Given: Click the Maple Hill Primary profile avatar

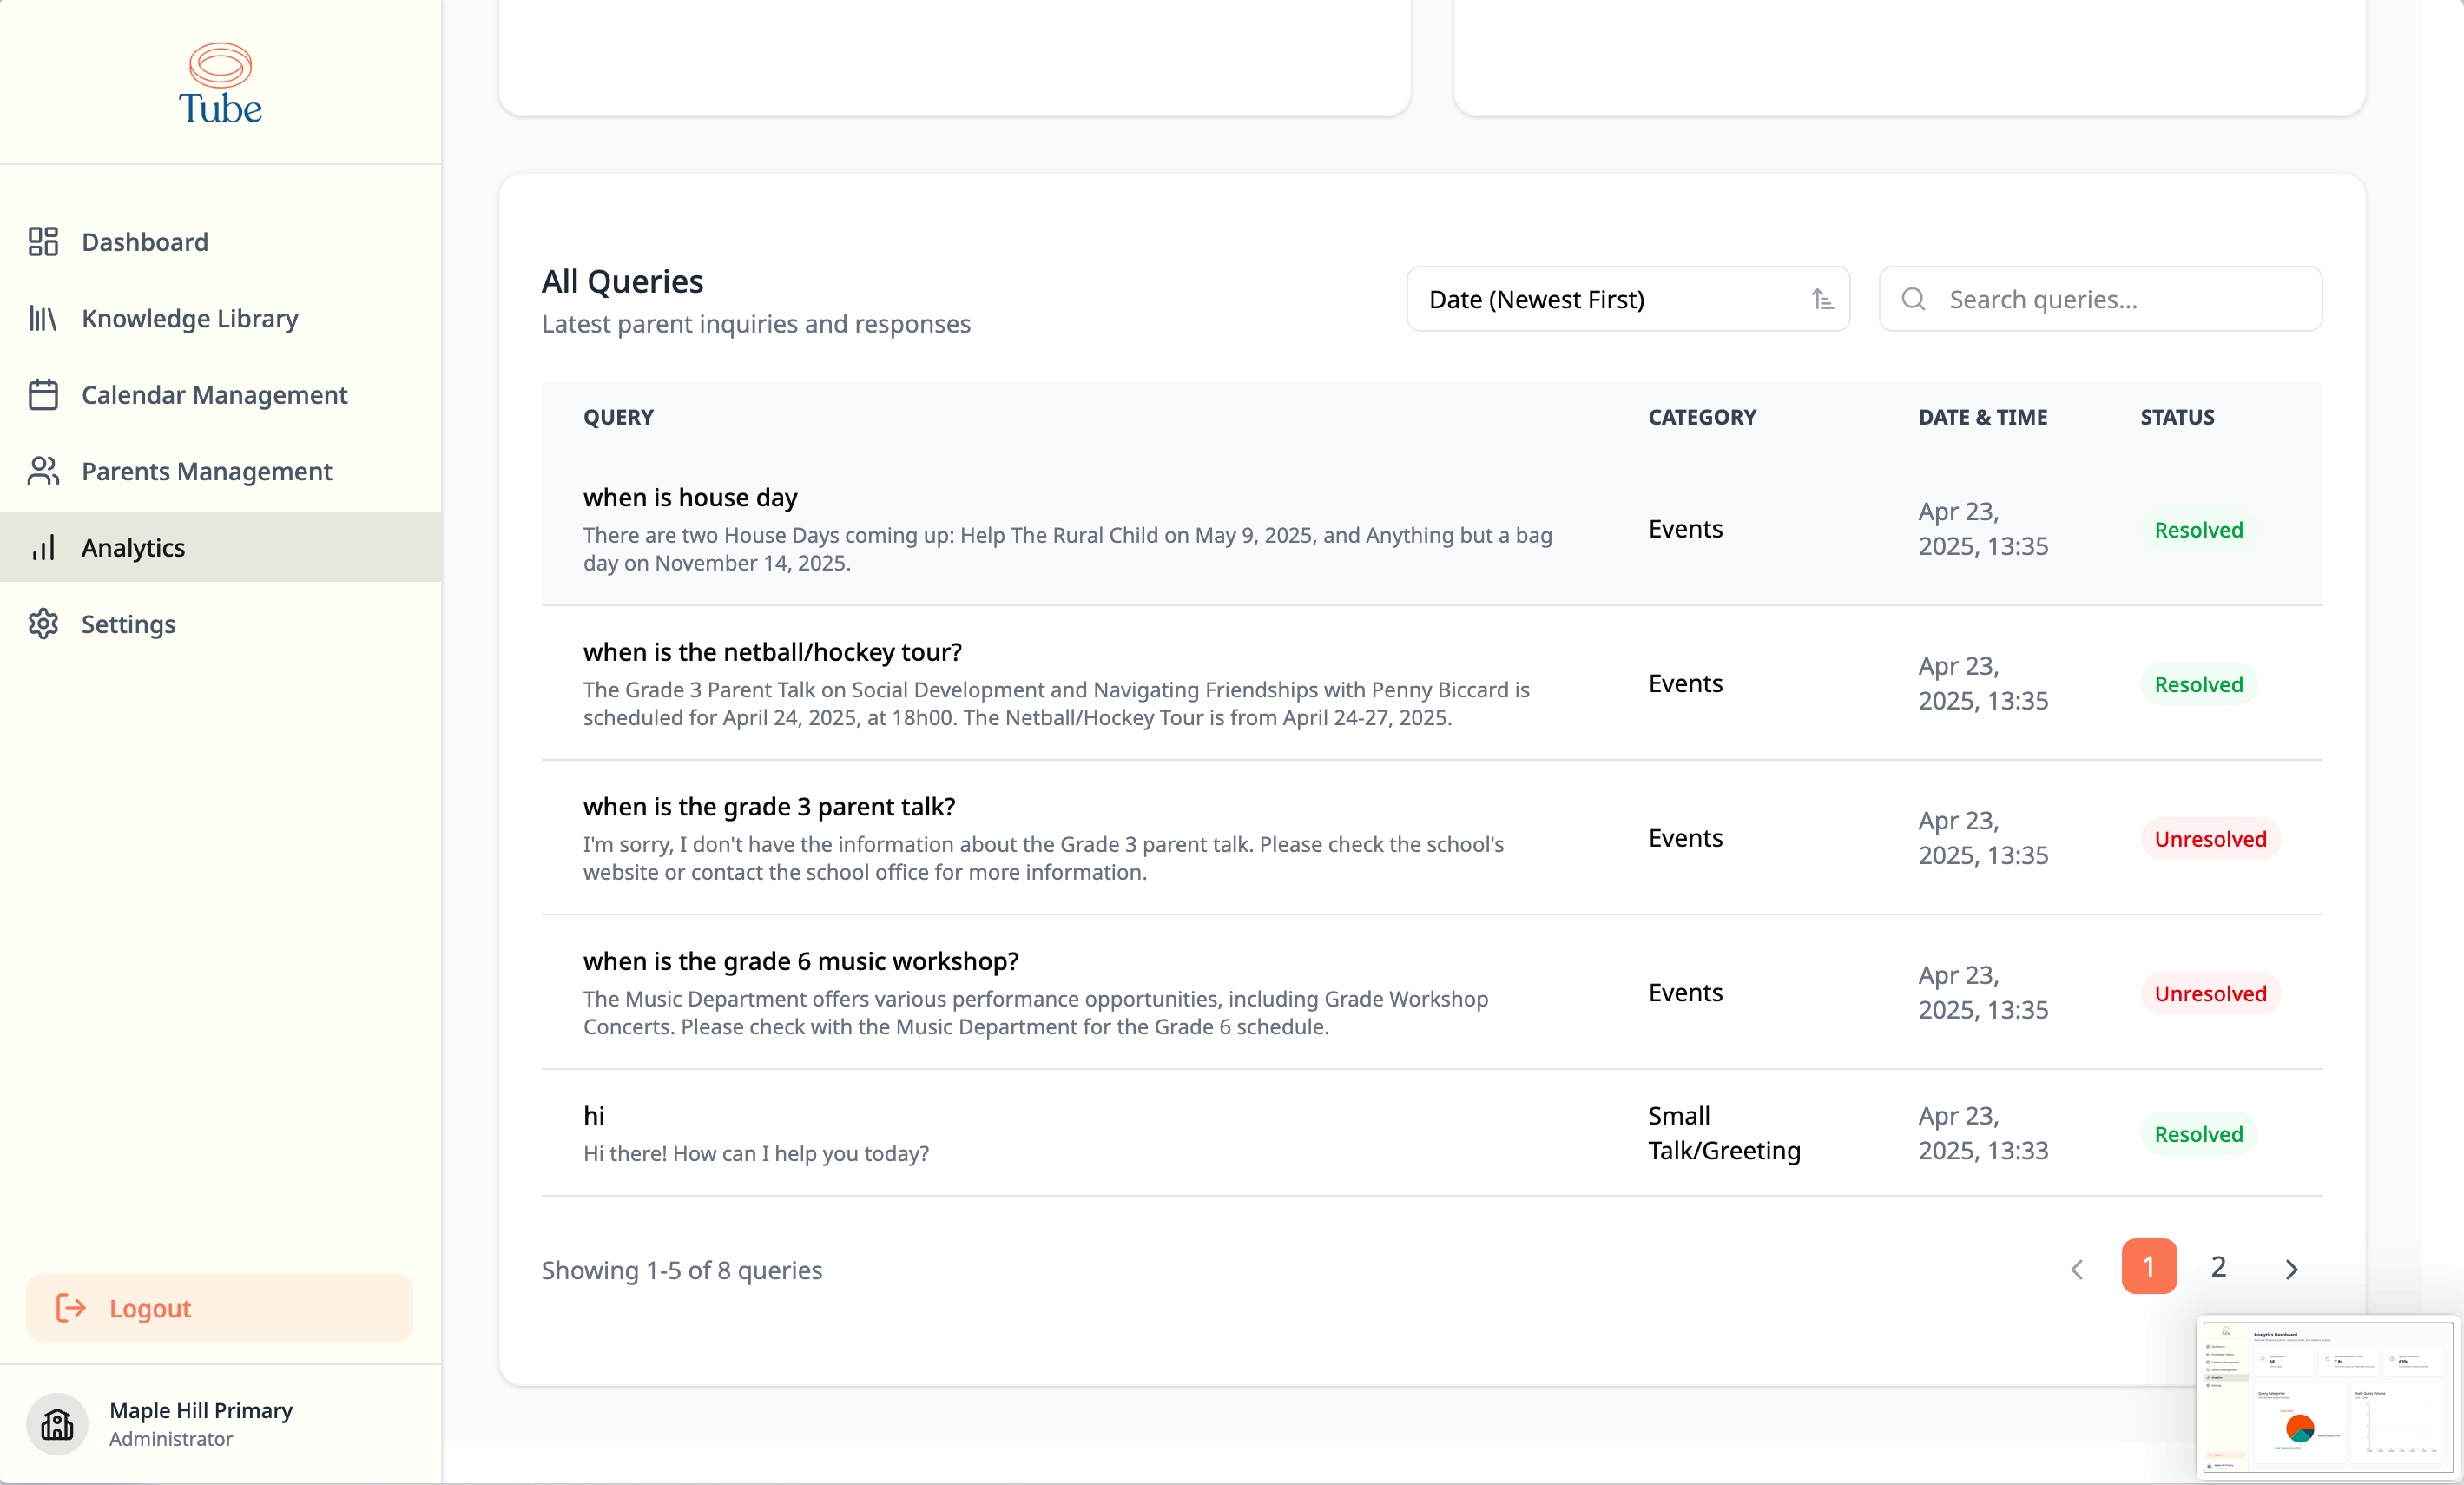Looking at the screenshot, I should click(x=57, y=1424).
